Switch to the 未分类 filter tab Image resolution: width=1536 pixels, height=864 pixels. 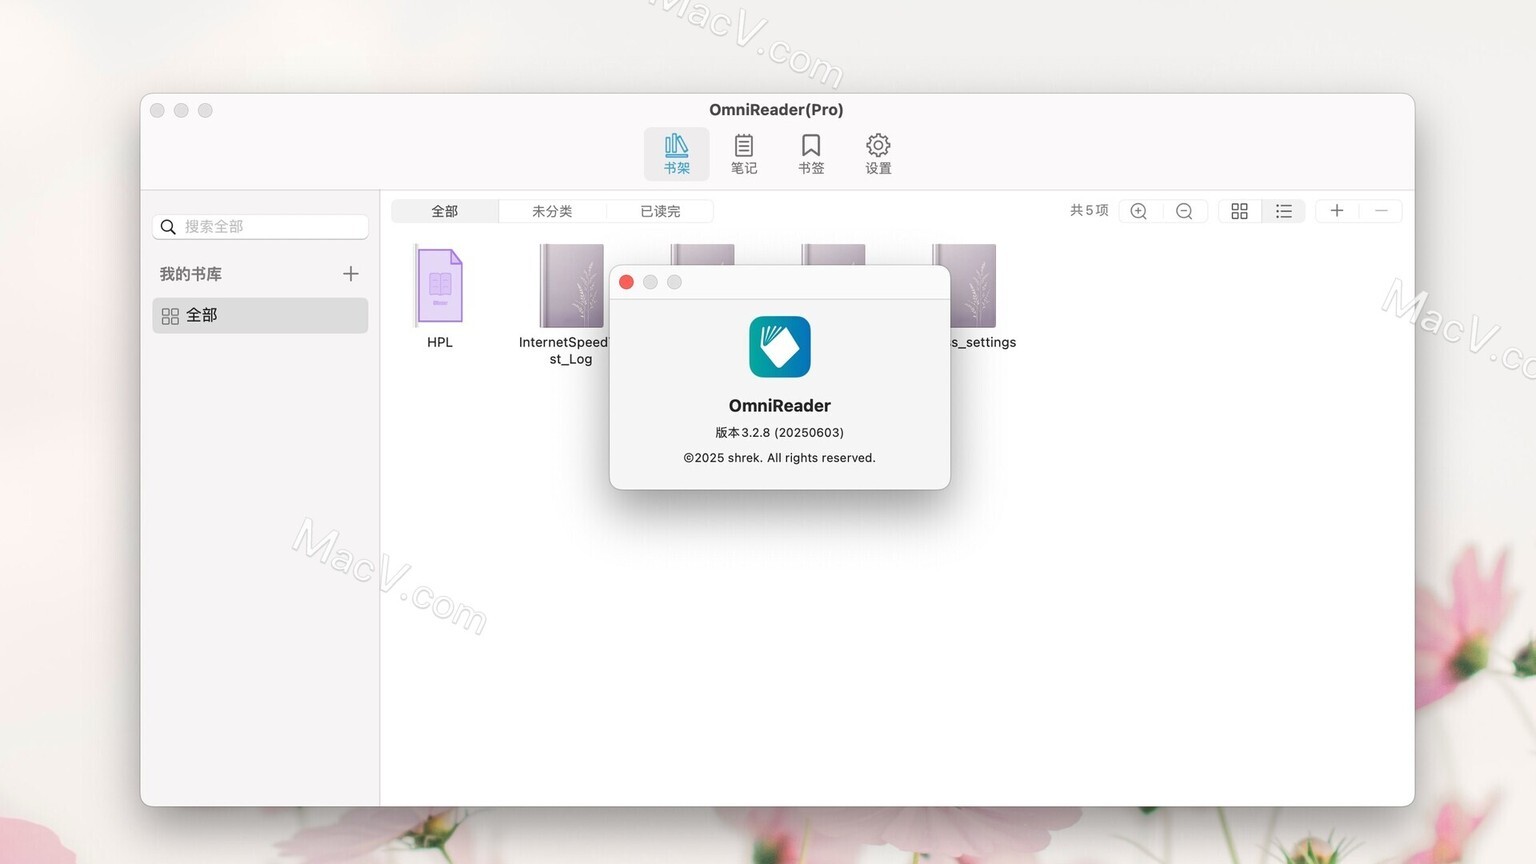click(x=552, y=211)
